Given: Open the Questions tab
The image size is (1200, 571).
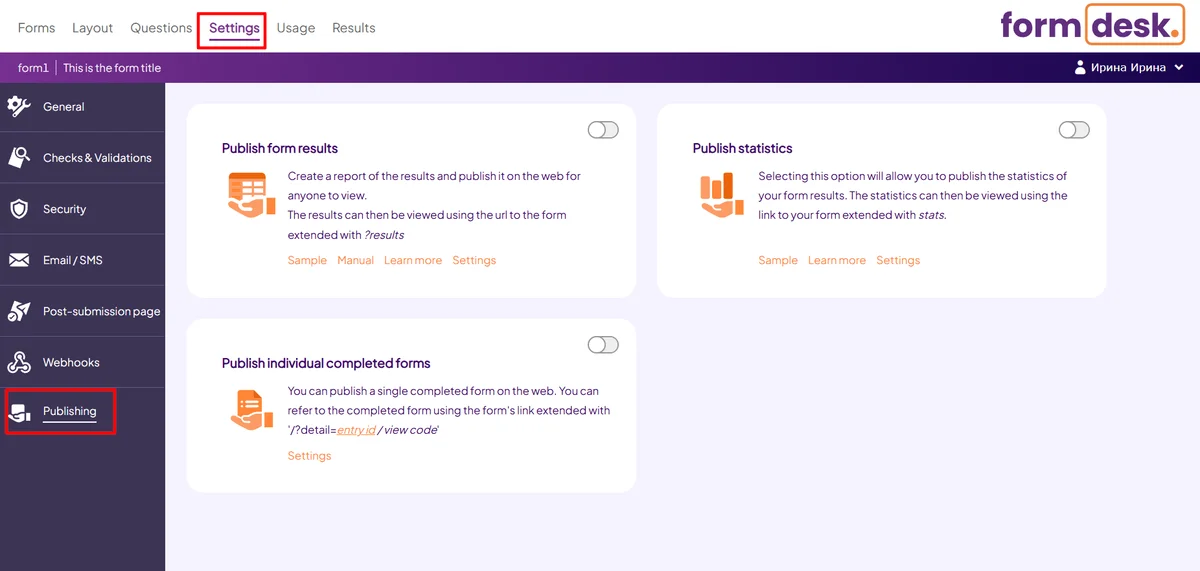Looking at the screenshot, I should pos(161,28).
